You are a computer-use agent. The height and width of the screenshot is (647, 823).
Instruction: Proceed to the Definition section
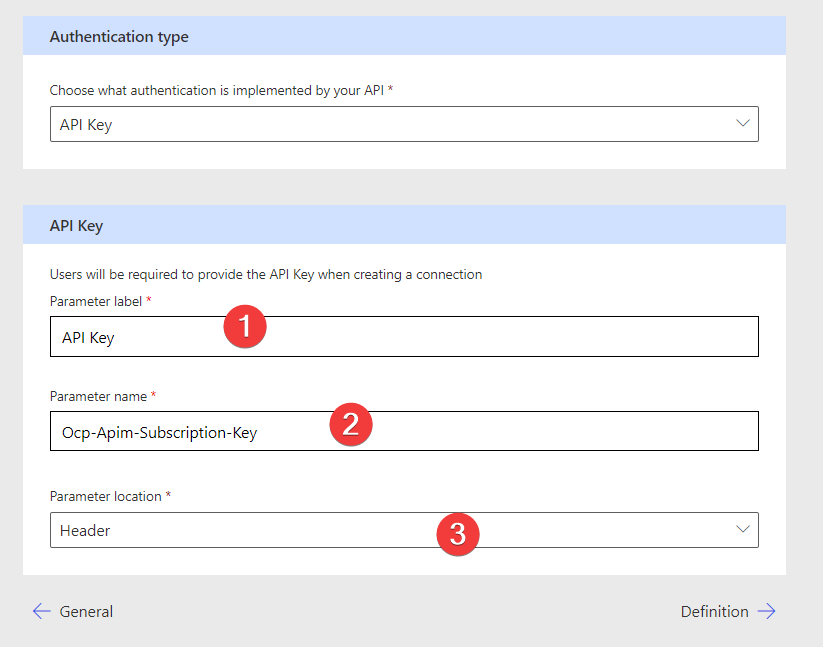pyautogui.click(x=715, y=611)
